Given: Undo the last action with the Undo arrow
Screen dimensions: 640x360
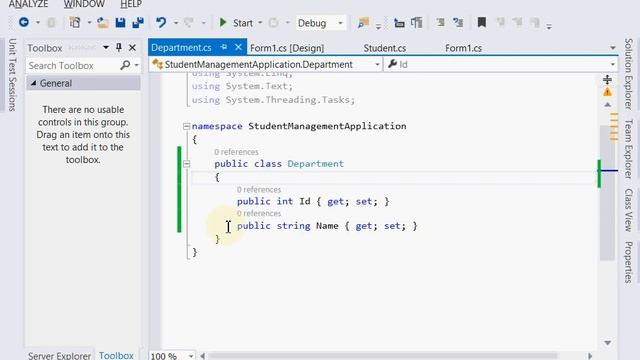Looking at the screenshot, I should (161, 22).
